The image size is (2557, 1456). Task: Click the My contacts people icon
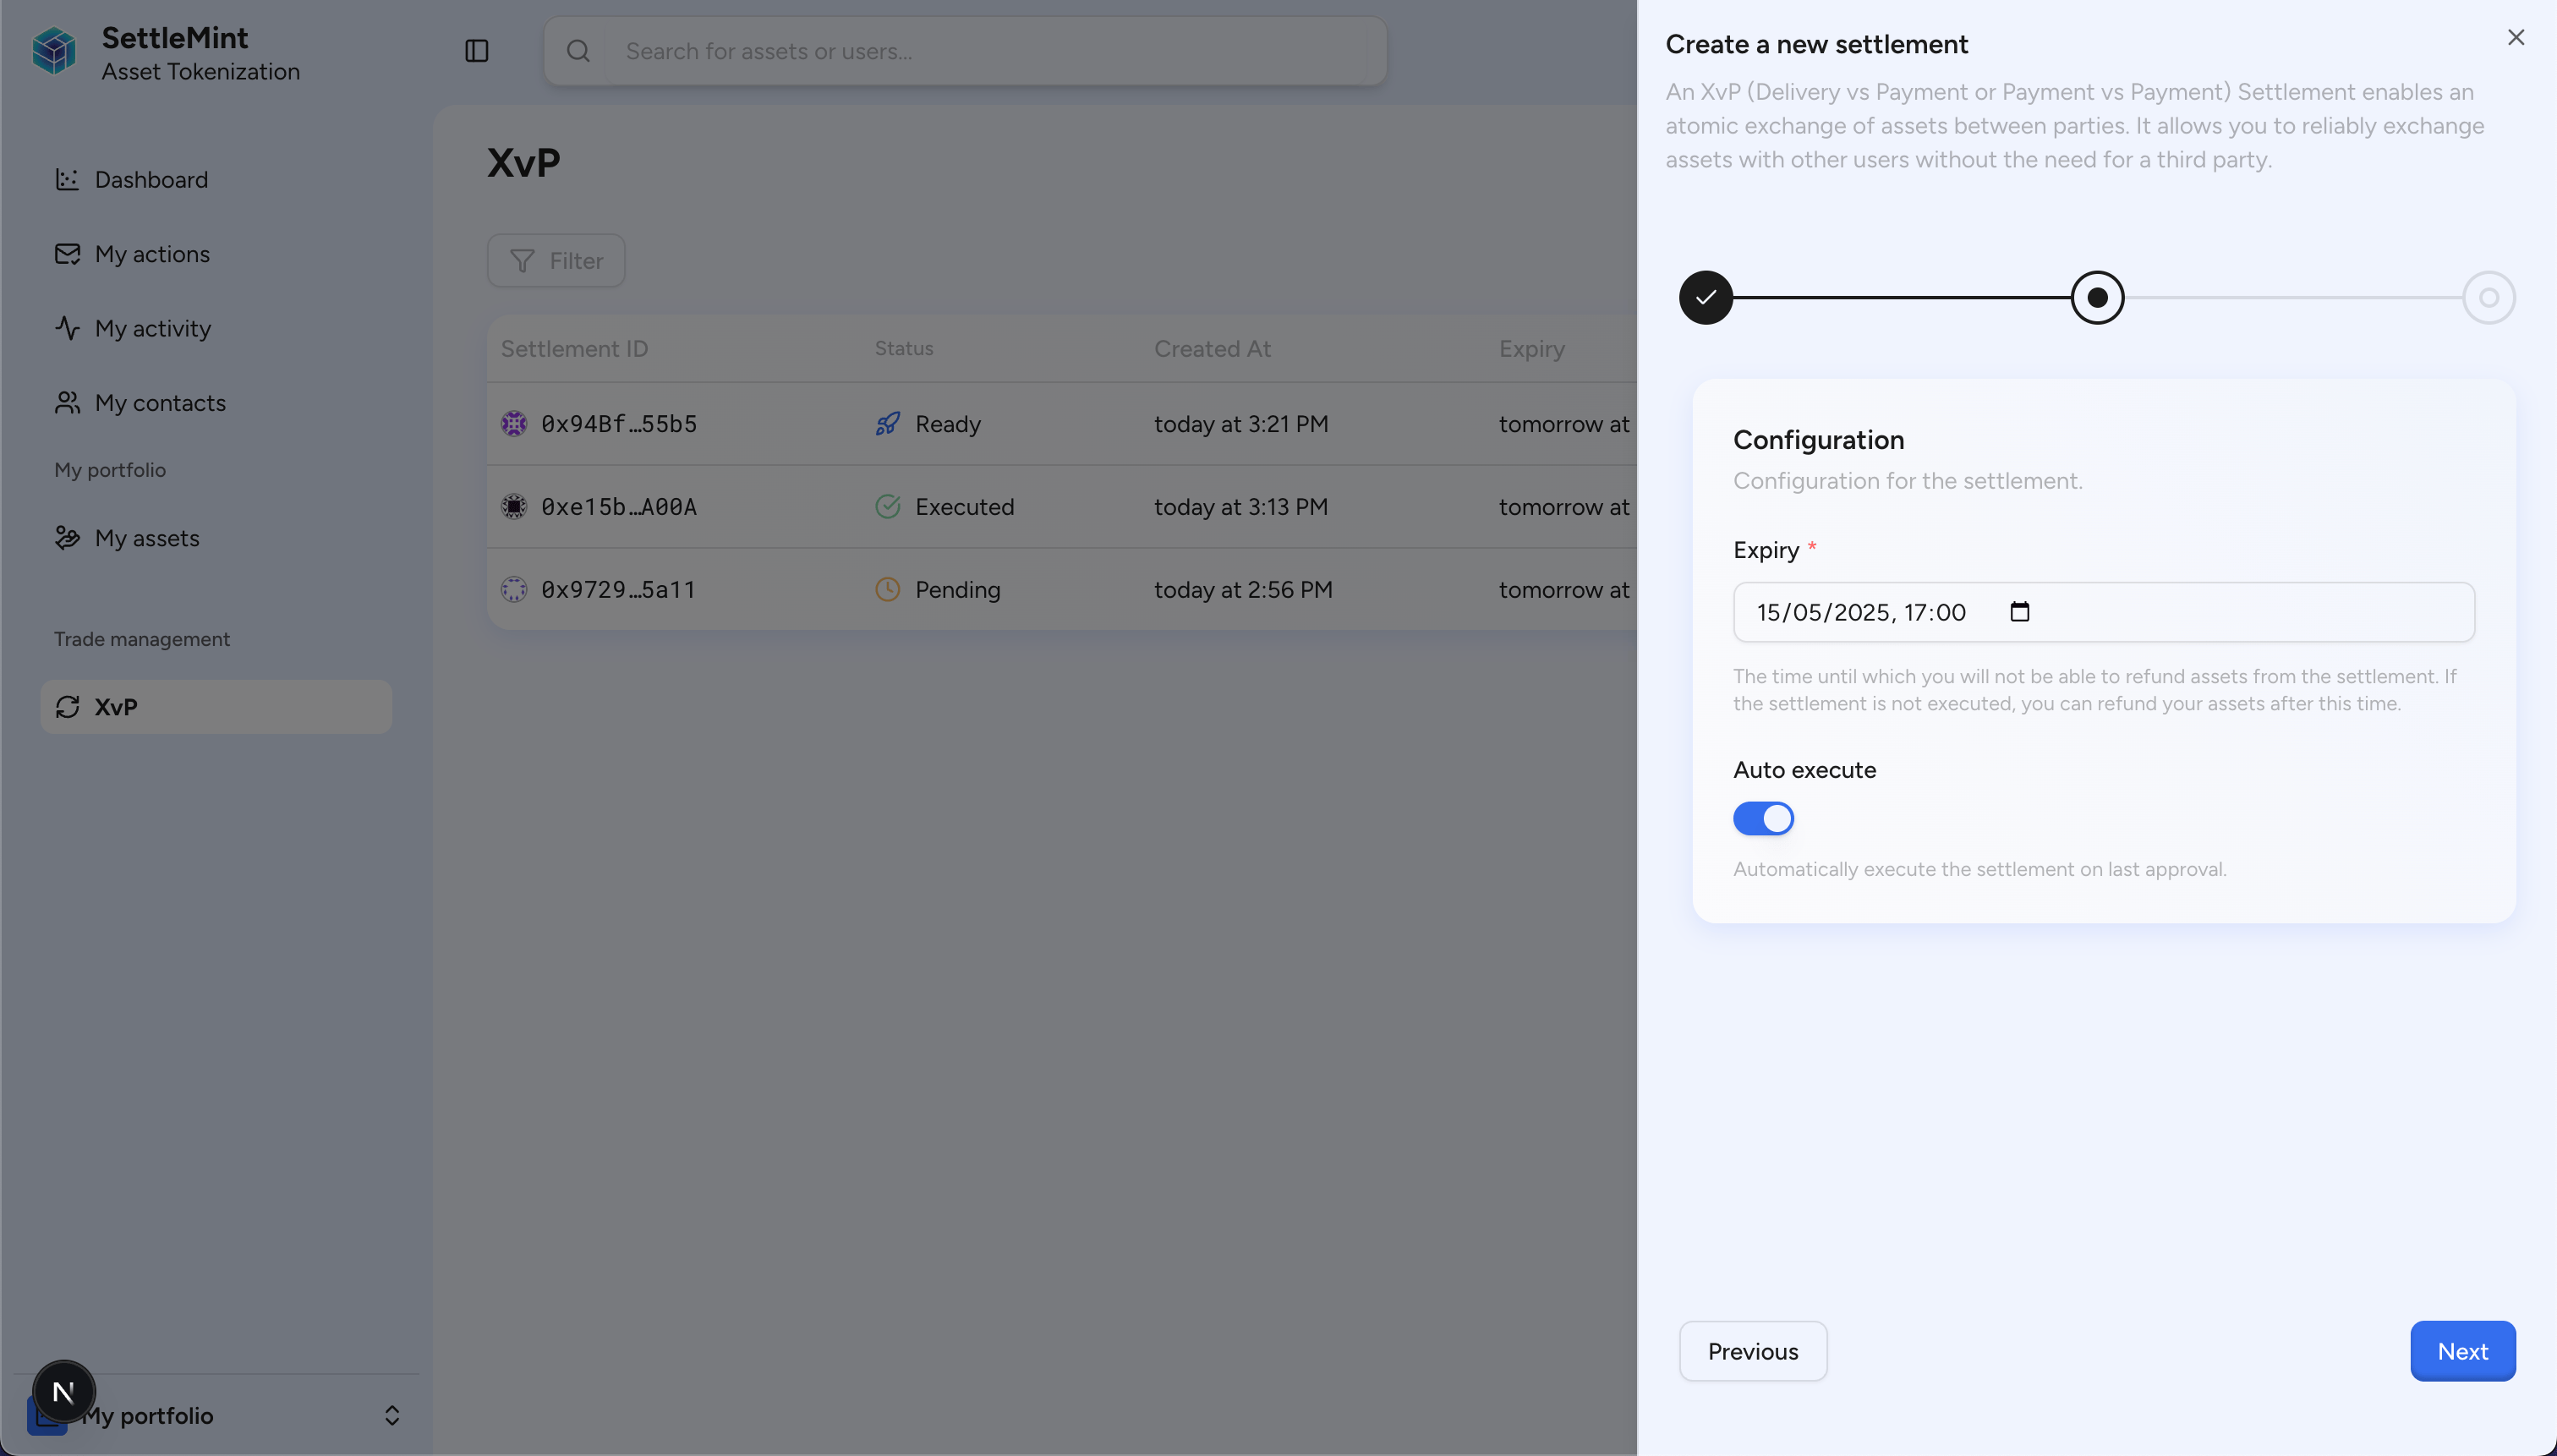click(x=66, y=402)
